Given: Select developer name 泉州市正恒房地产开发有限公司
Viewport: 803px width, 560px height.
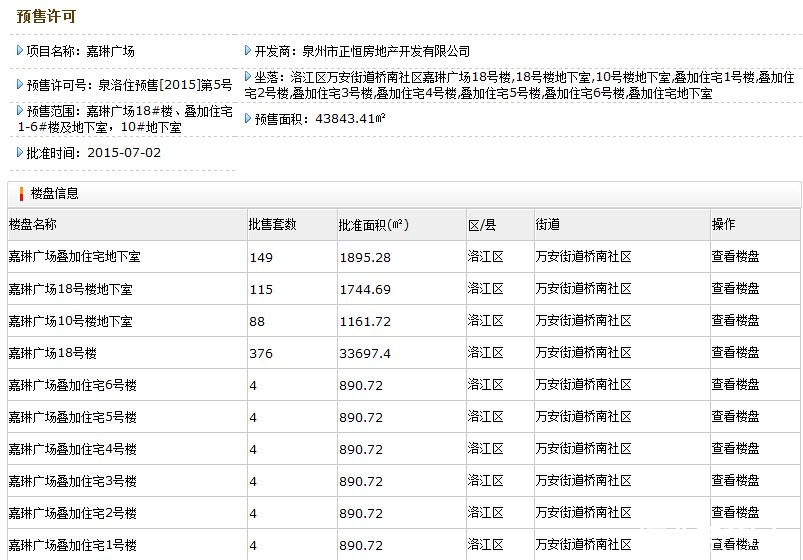Looking at the screenshot, I should pos(386,51).
